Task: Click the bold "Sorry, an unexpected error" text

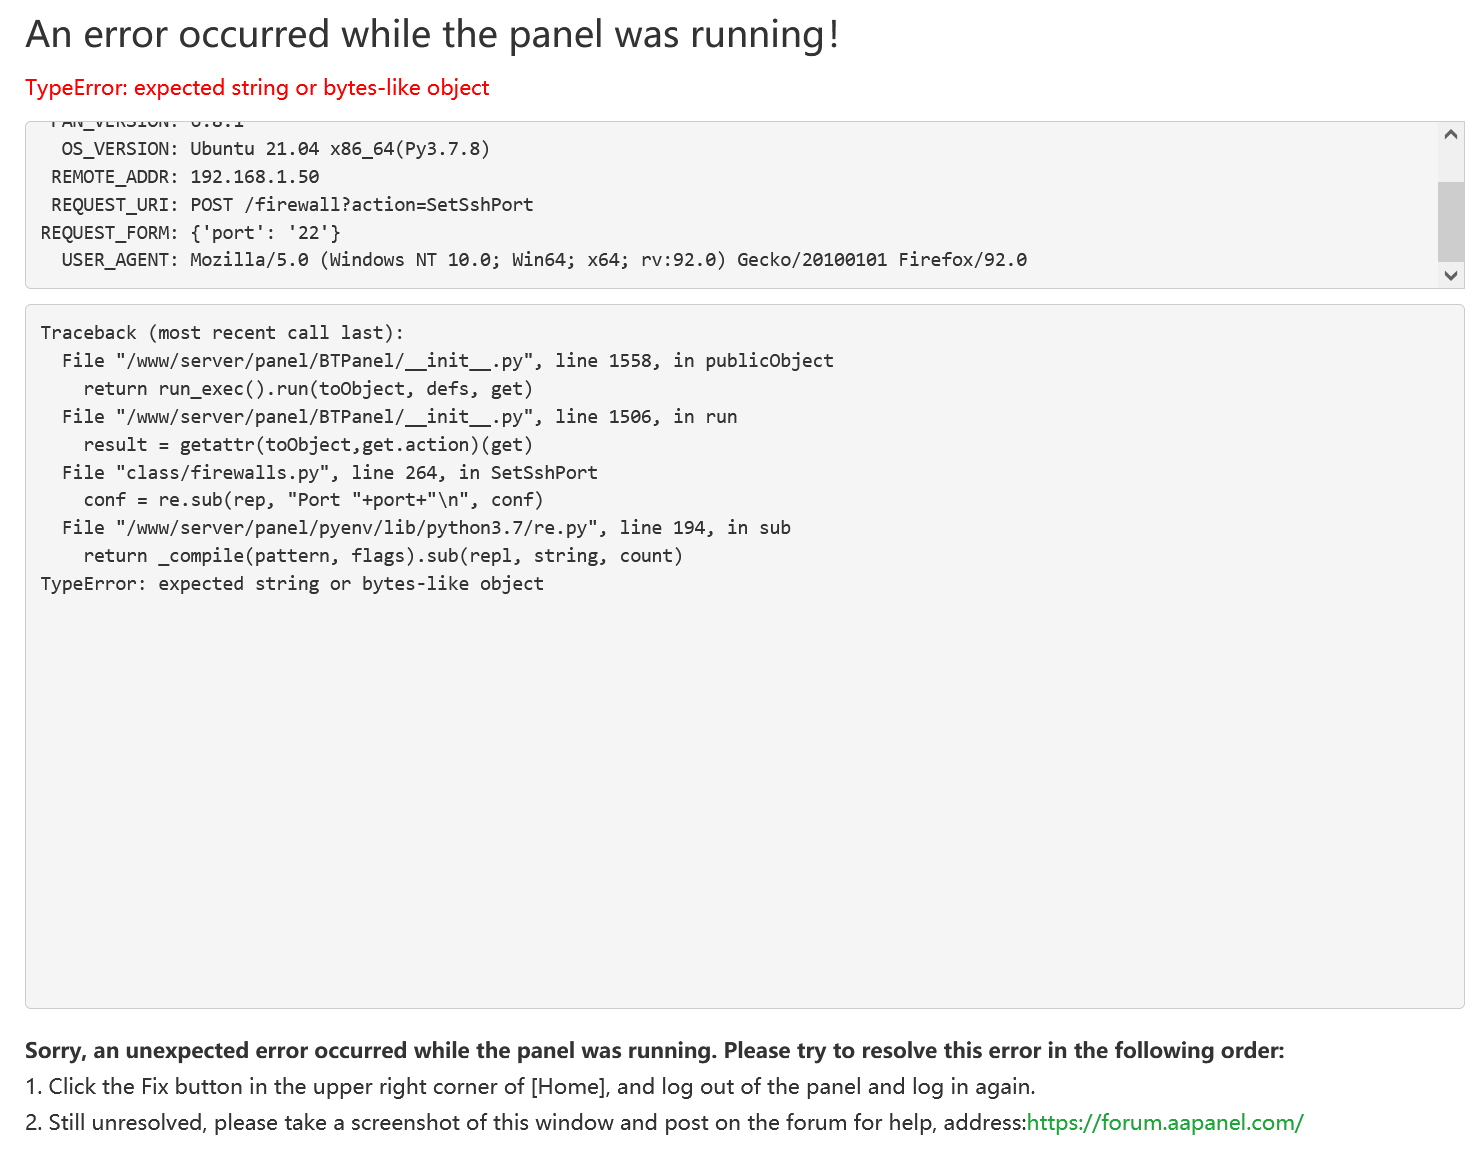Action: tap(654, 1050)
